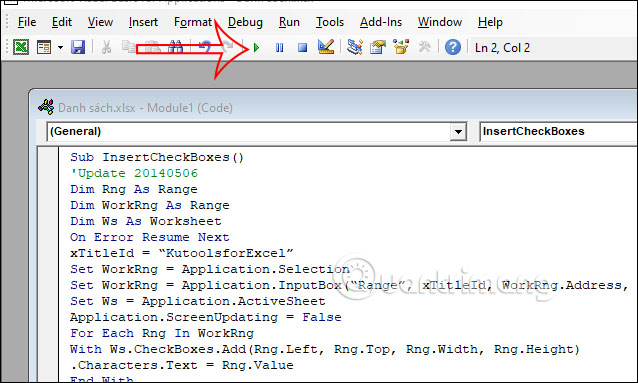
Task: Click the Application.Selection line
Action: [210, 269]
